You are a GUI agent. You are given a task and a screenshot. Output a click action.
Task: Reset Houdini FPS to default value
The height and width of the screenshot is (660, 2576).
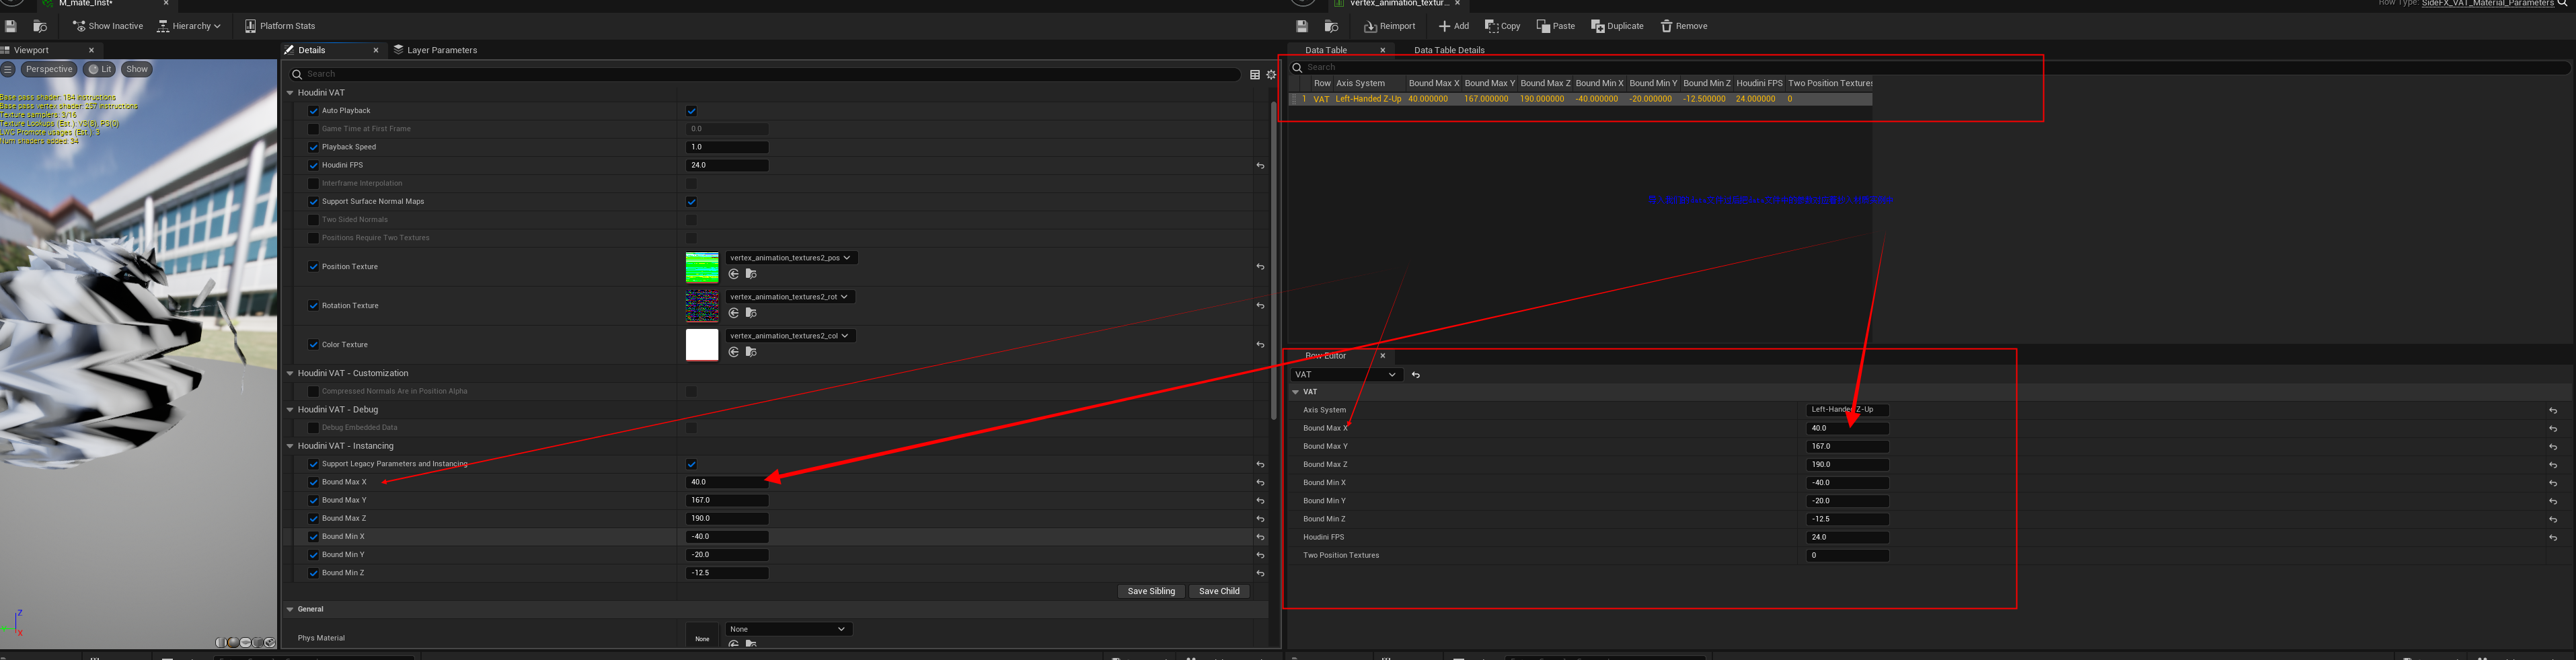[x=1260, y=166]
